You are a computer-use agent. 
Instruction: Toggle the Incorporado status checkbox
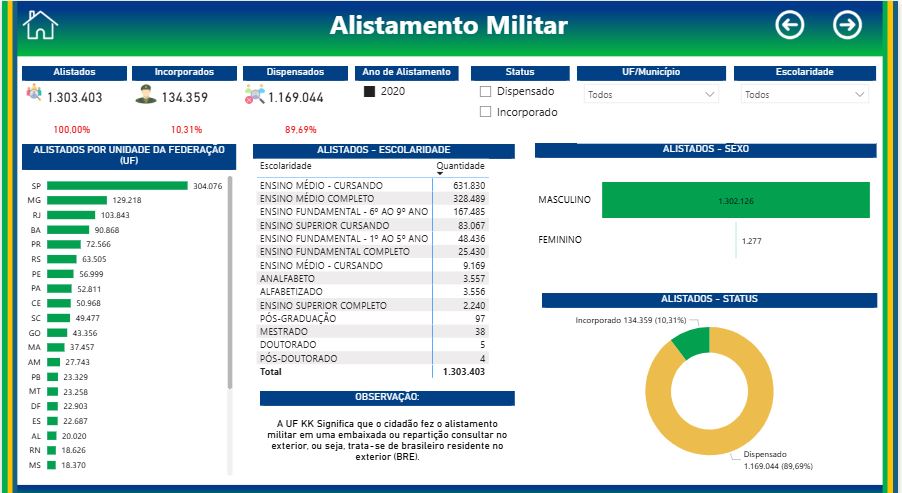486,112
